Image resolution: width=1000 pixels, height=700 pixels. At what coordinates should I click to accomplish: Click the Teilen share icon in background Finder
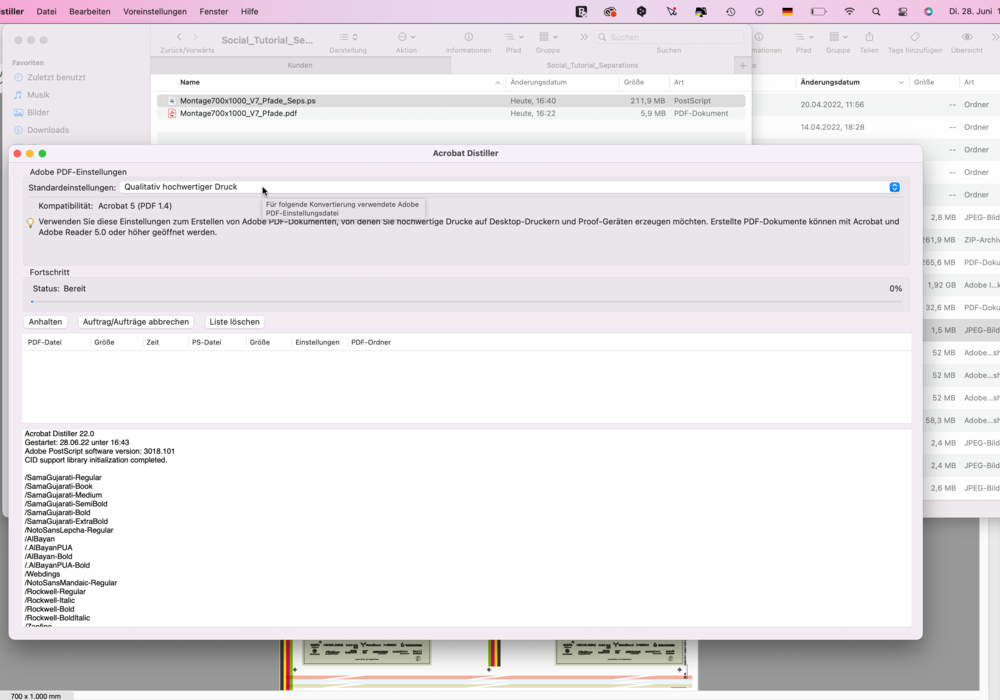(869, 37)
